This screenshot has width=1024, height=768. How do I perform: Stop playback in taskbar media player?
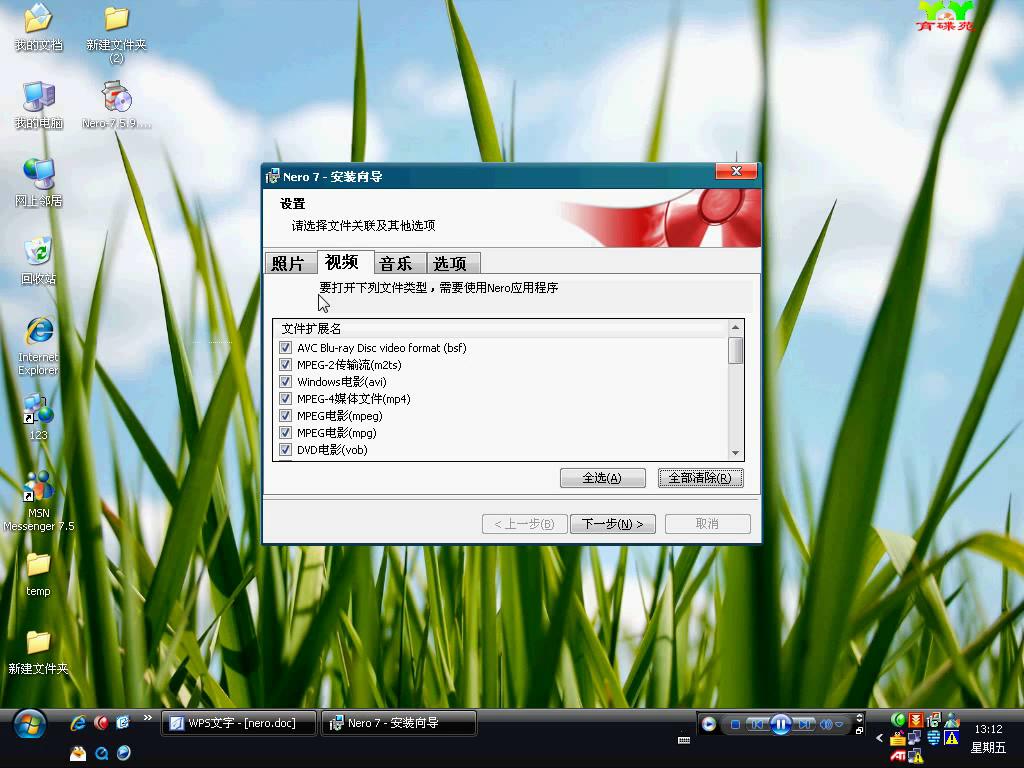735,724
